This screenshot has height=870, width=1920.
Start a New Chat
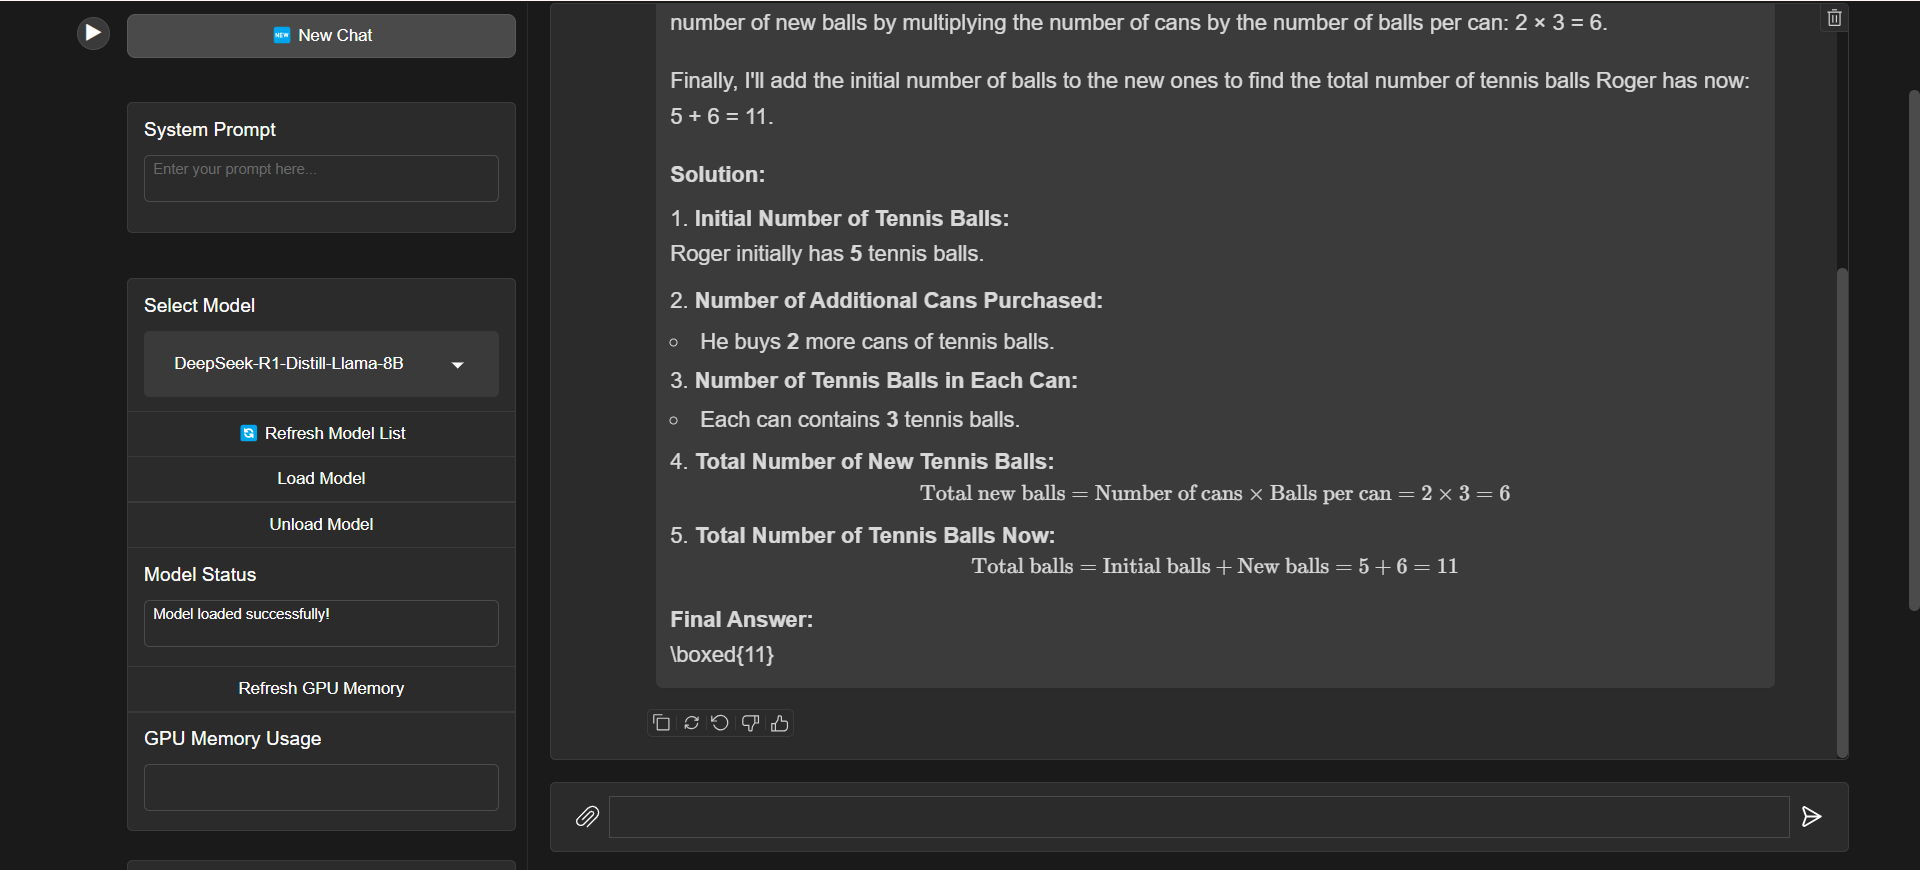[321, 36]
